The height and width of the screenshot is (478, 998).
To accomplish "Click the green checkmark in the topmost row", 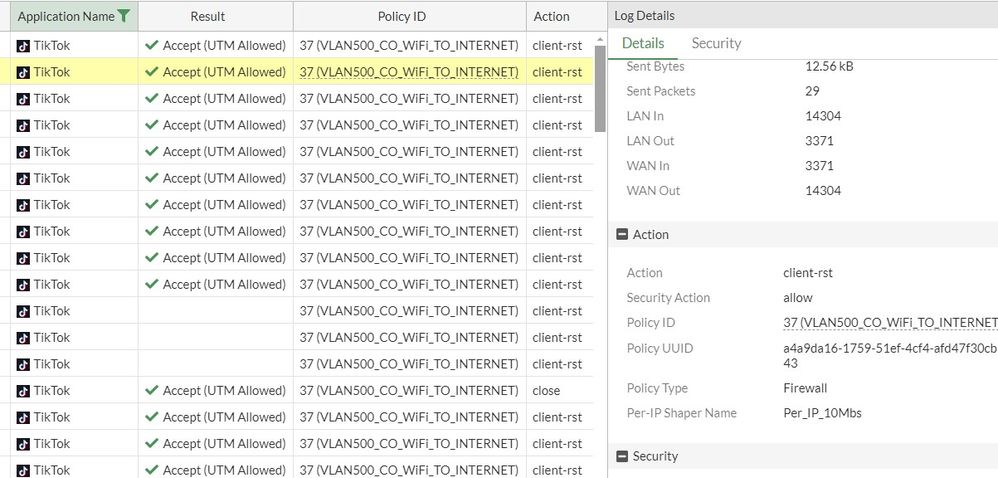I will tap(152, 46).
